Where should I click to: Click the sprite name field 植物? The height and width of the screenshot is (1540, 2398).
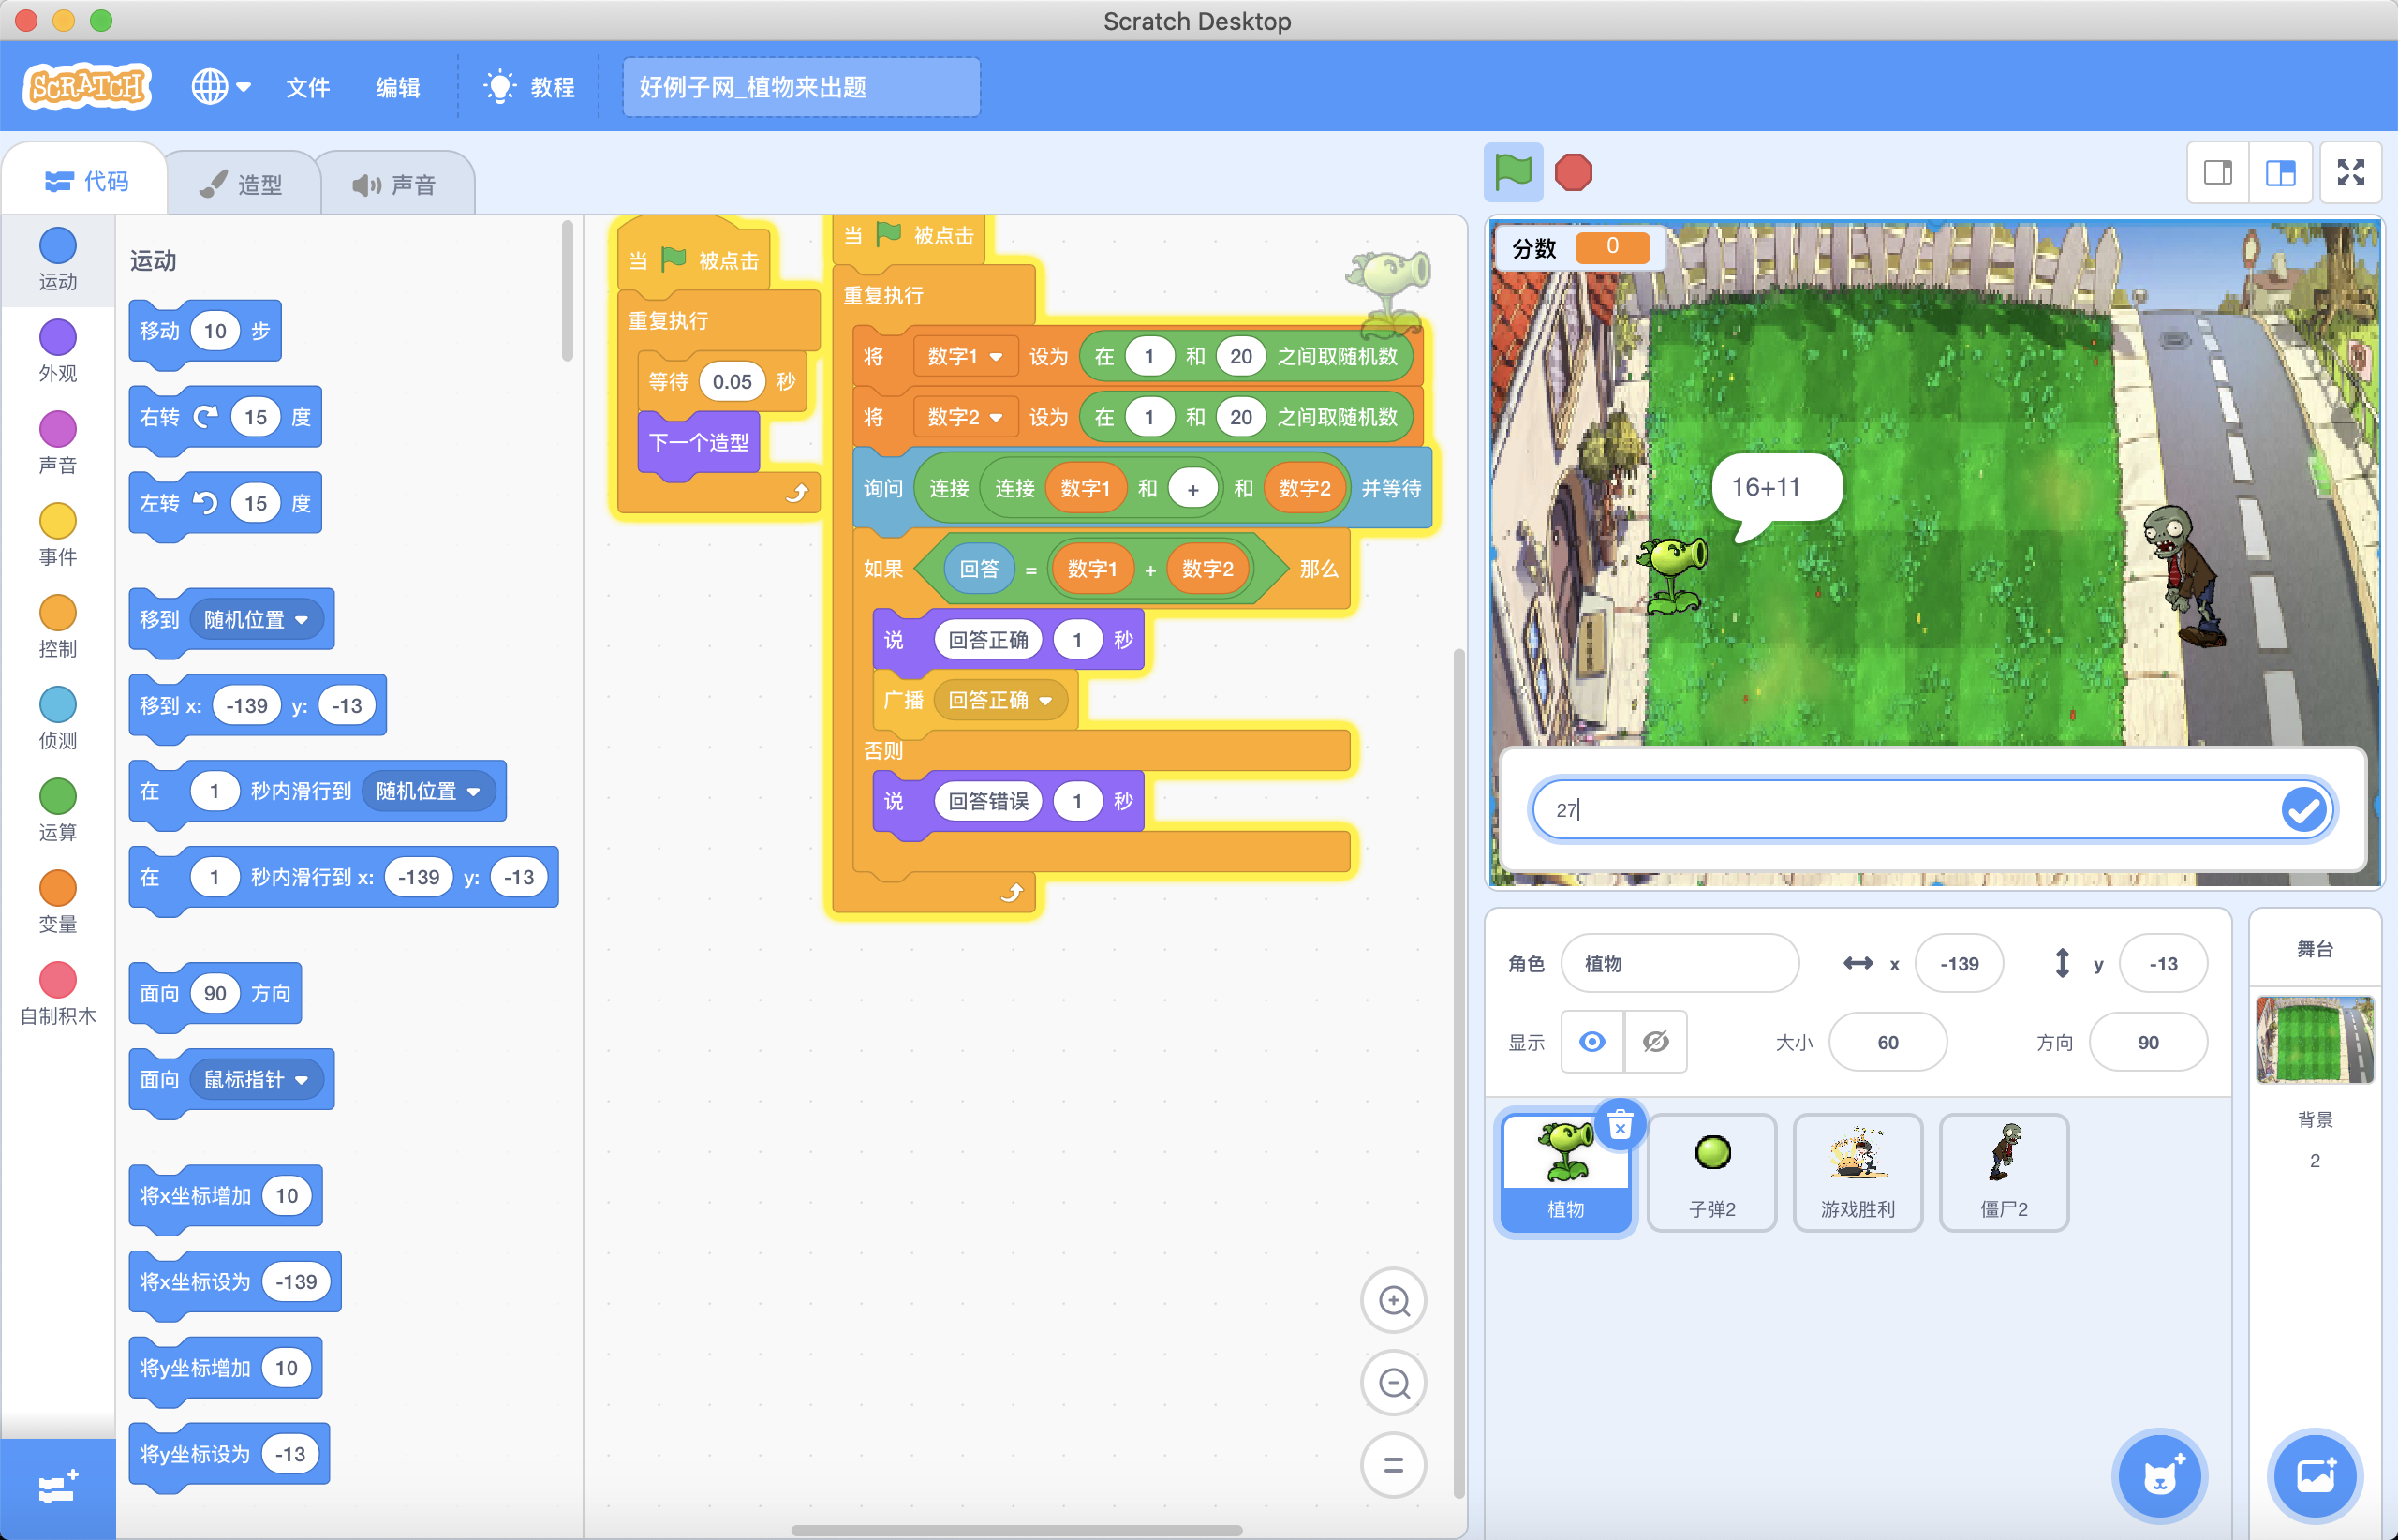(1680, 964)
